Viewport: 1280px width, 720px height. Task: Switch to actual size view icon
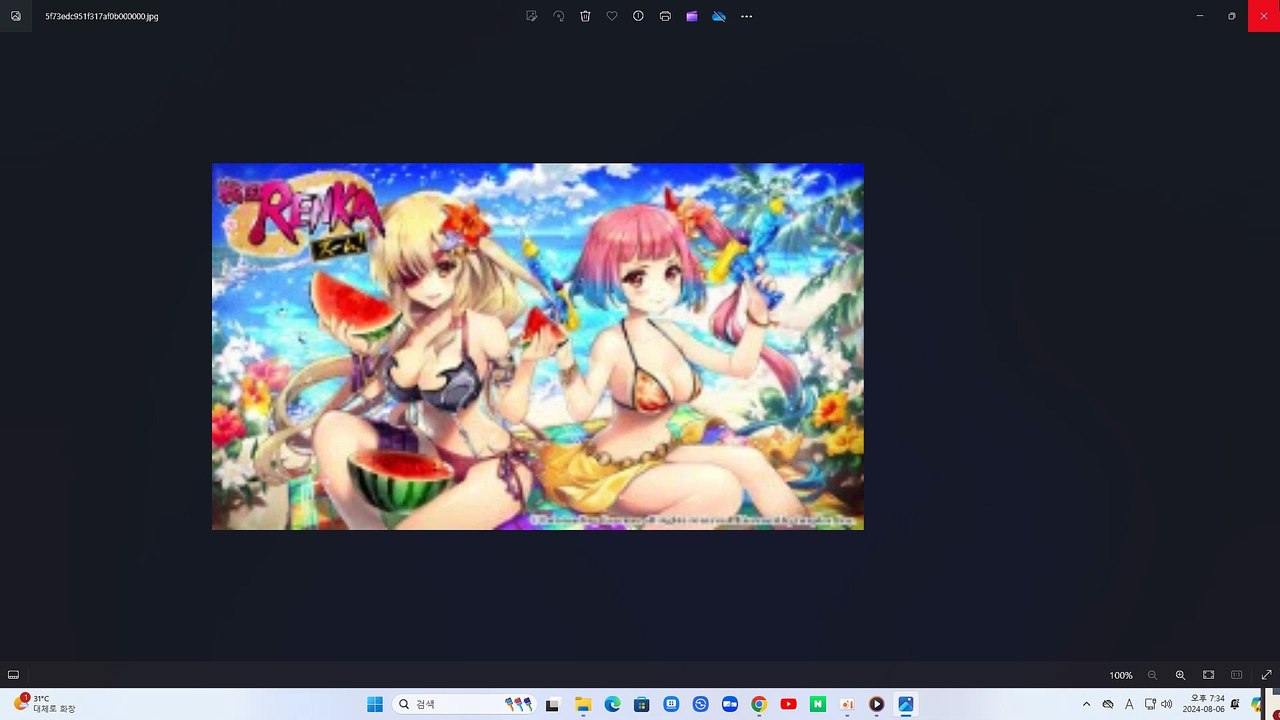(x=1237, y=675)
